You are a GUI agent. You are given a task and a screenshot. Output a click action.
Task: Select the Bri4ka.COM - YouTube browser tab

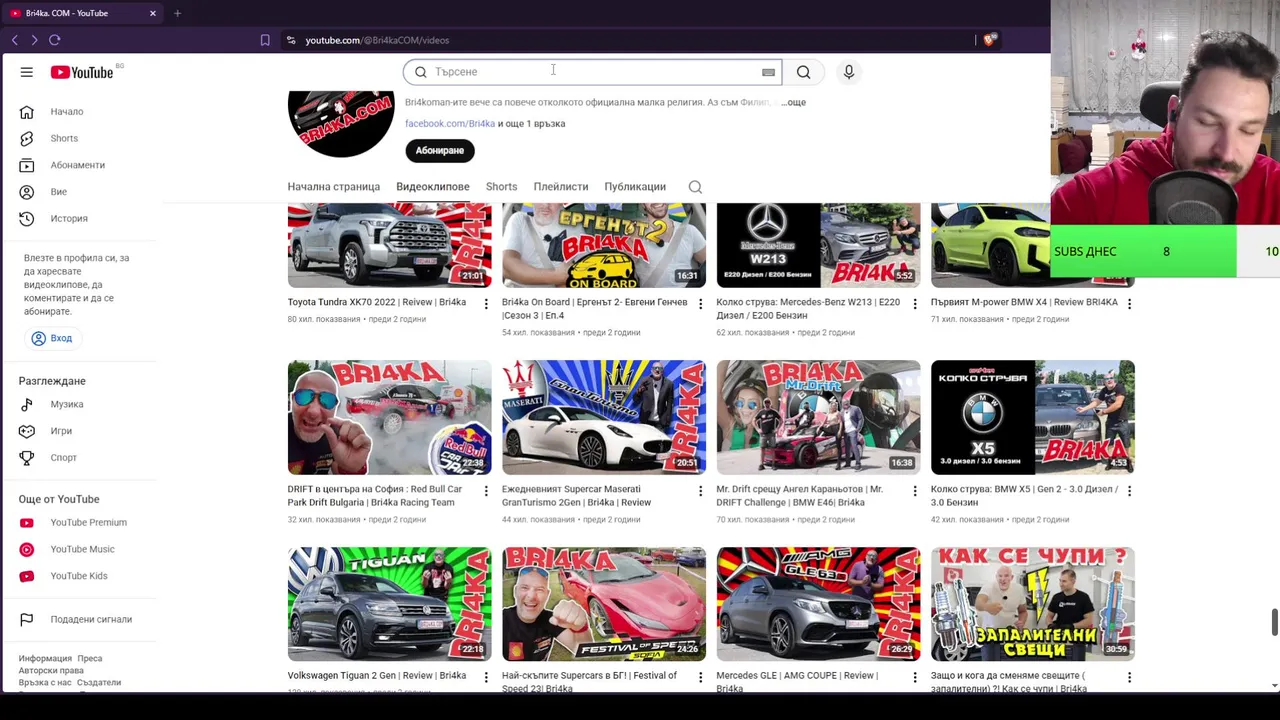coord(83,13)
